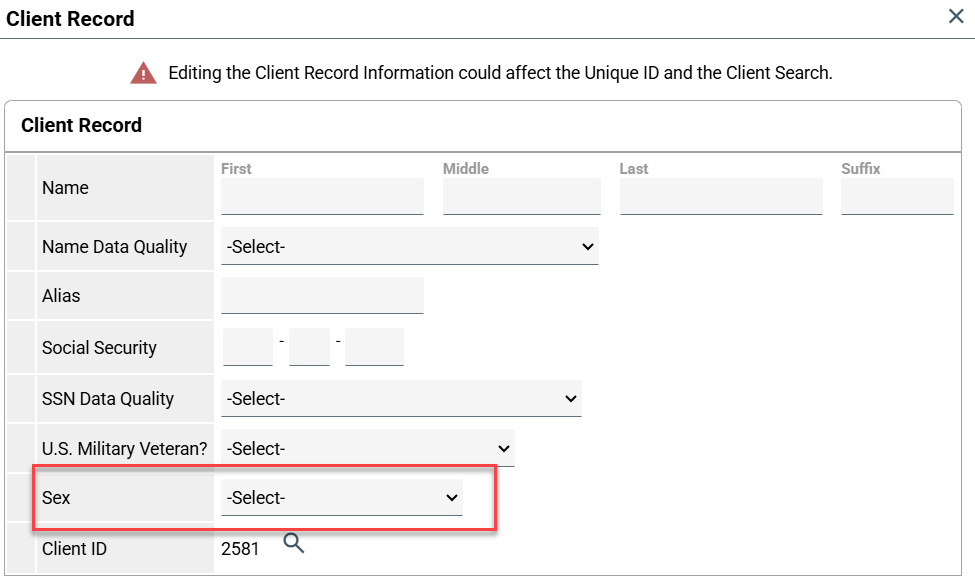Click the Client ID number 2581

pyautogui.click(x=240, y=549)
